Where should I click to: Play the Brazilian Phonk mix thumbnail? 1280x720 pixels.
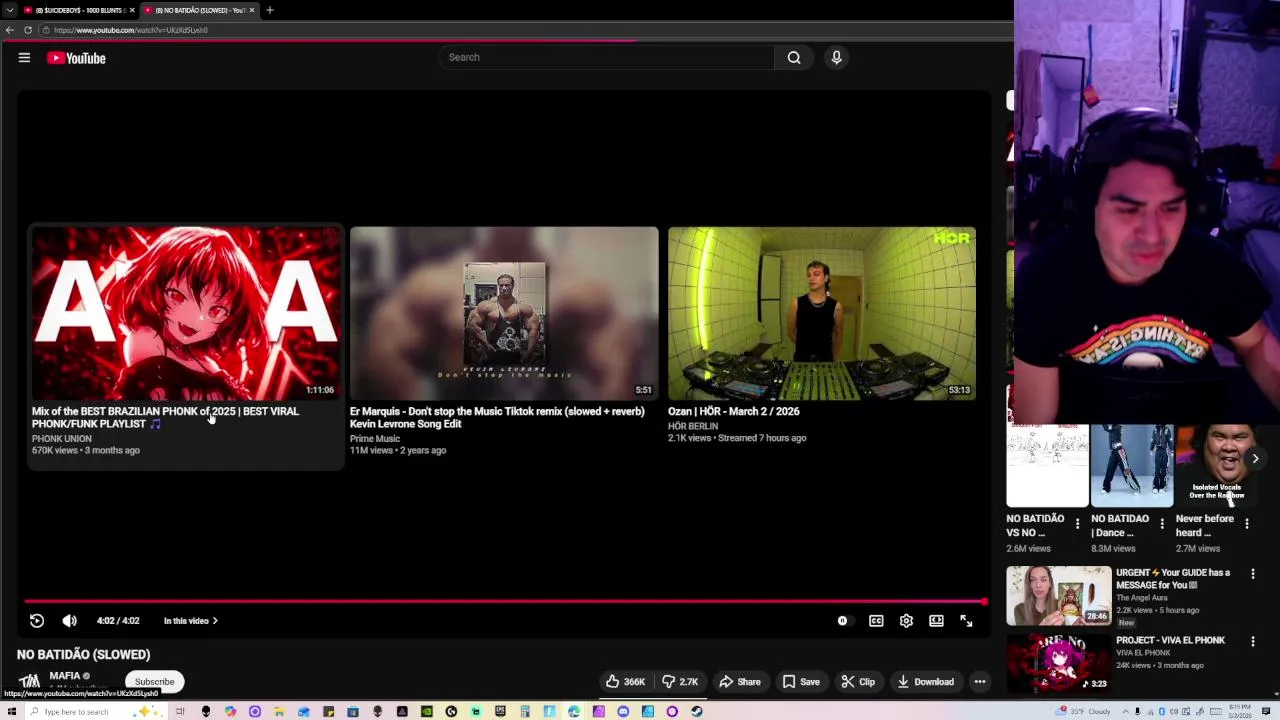point(185,313)
